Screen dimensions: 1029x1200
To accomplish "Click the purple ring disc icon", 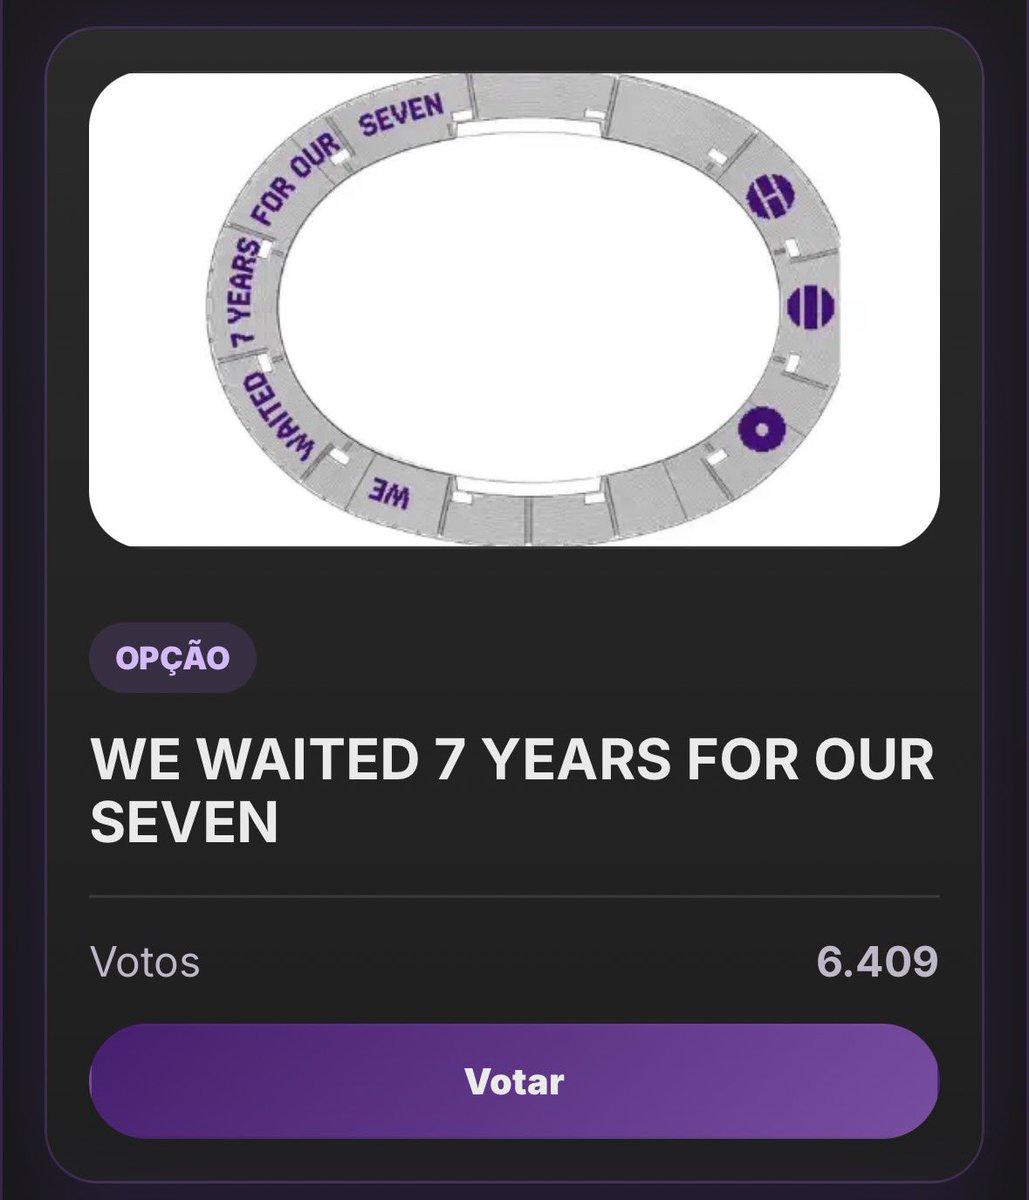I will [762, 431].
